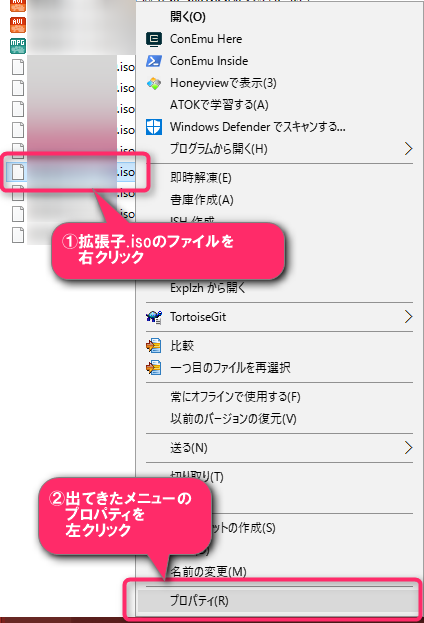Select the MPG video file icon
This screenshot has width=424, height=623.
click(18, 46)
